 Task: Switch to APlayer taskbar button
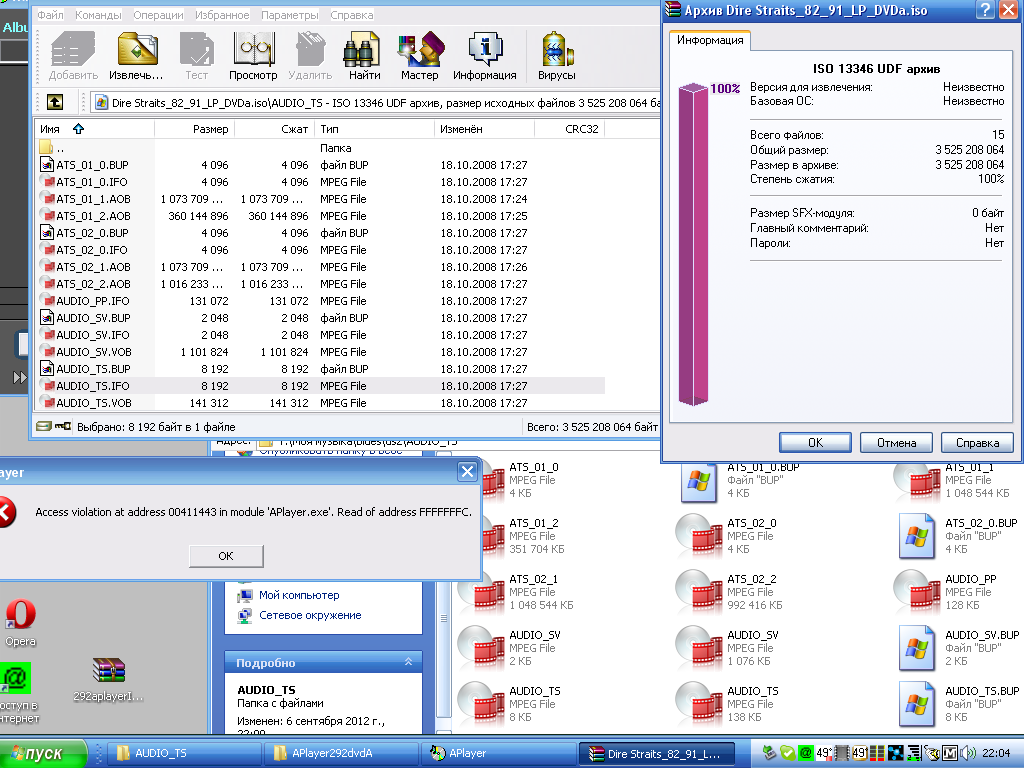coord(499,754)
